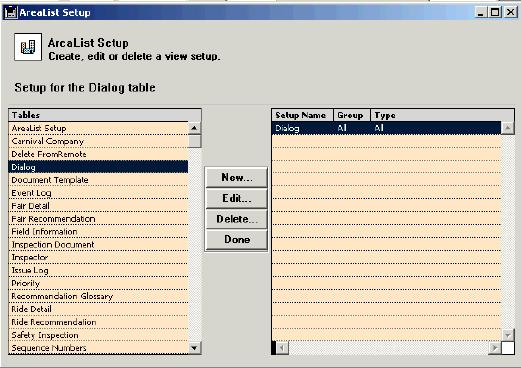This screenshot has height=368, width=521.
Task: Select the Dialog setup row
Action: pyautogui.click(x=387, y=128)
